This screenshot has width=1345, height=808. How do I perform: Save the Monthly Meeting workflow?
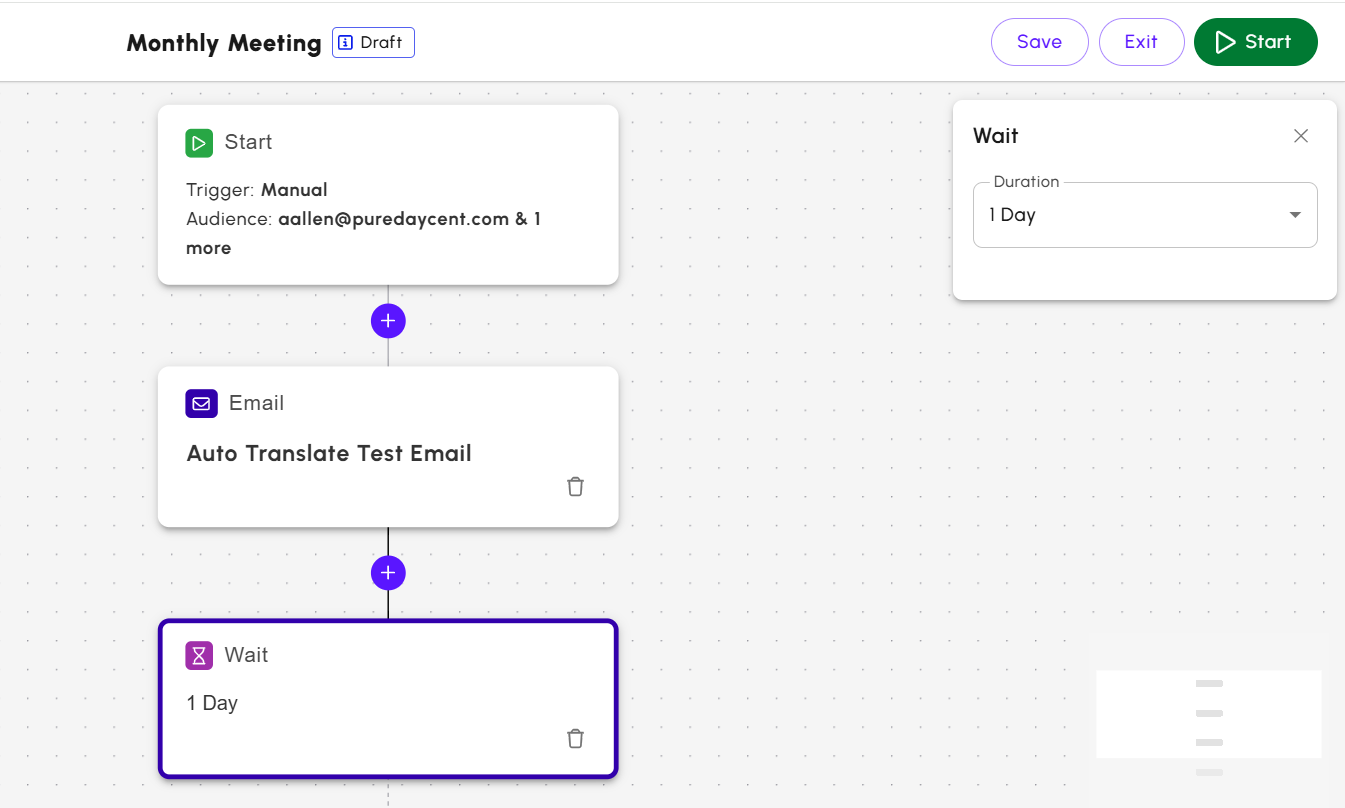tap(1039, 42)
